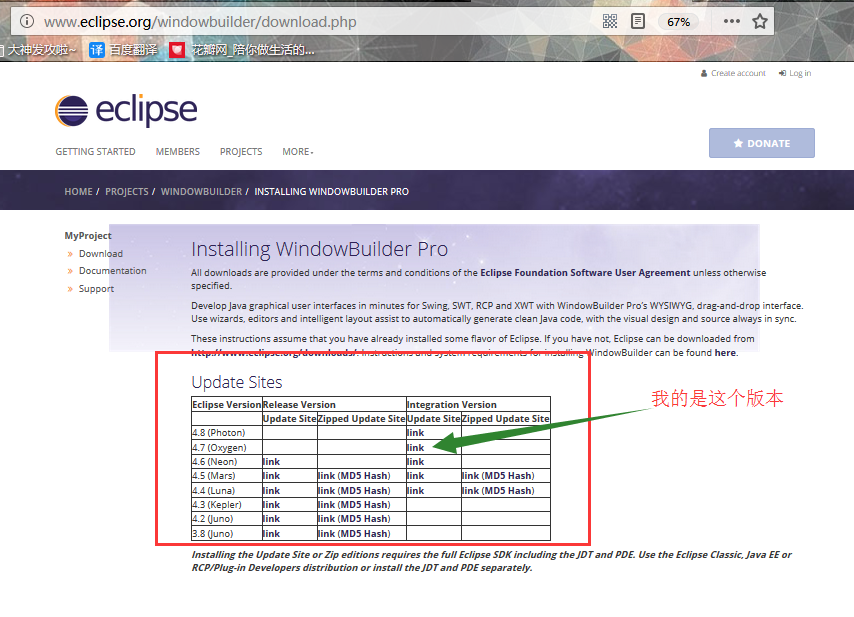Open Download in MyProject sidebar
Image resolution: width=854 pixels, height=617 pixels.
point(101,254)
